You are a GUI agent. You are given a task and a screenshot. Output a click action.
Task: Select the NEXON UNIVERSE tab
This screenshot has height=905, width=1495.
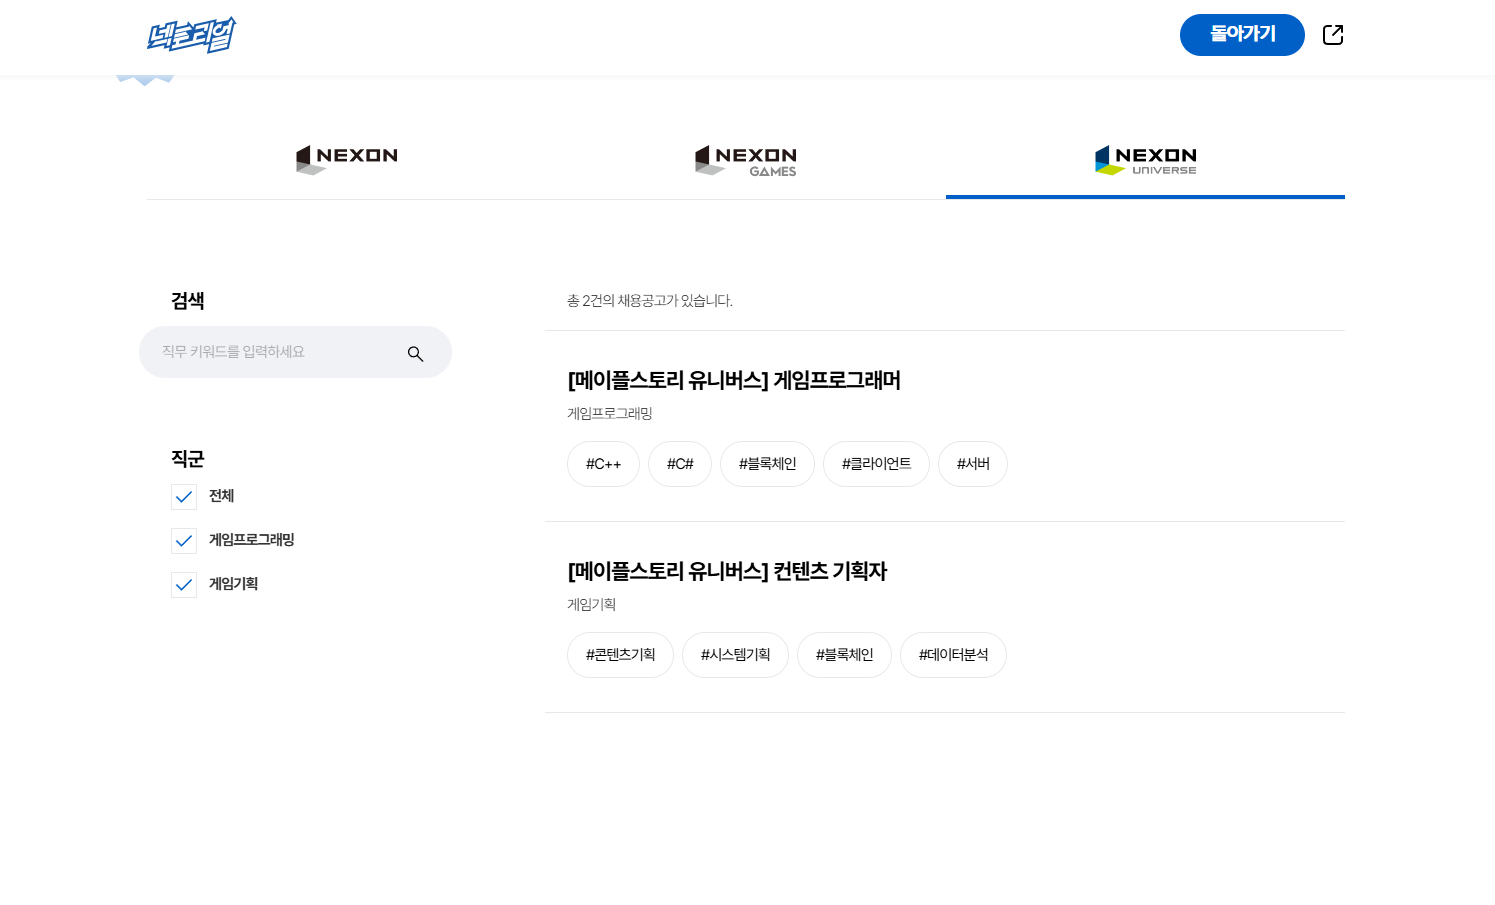[1145, 160]
